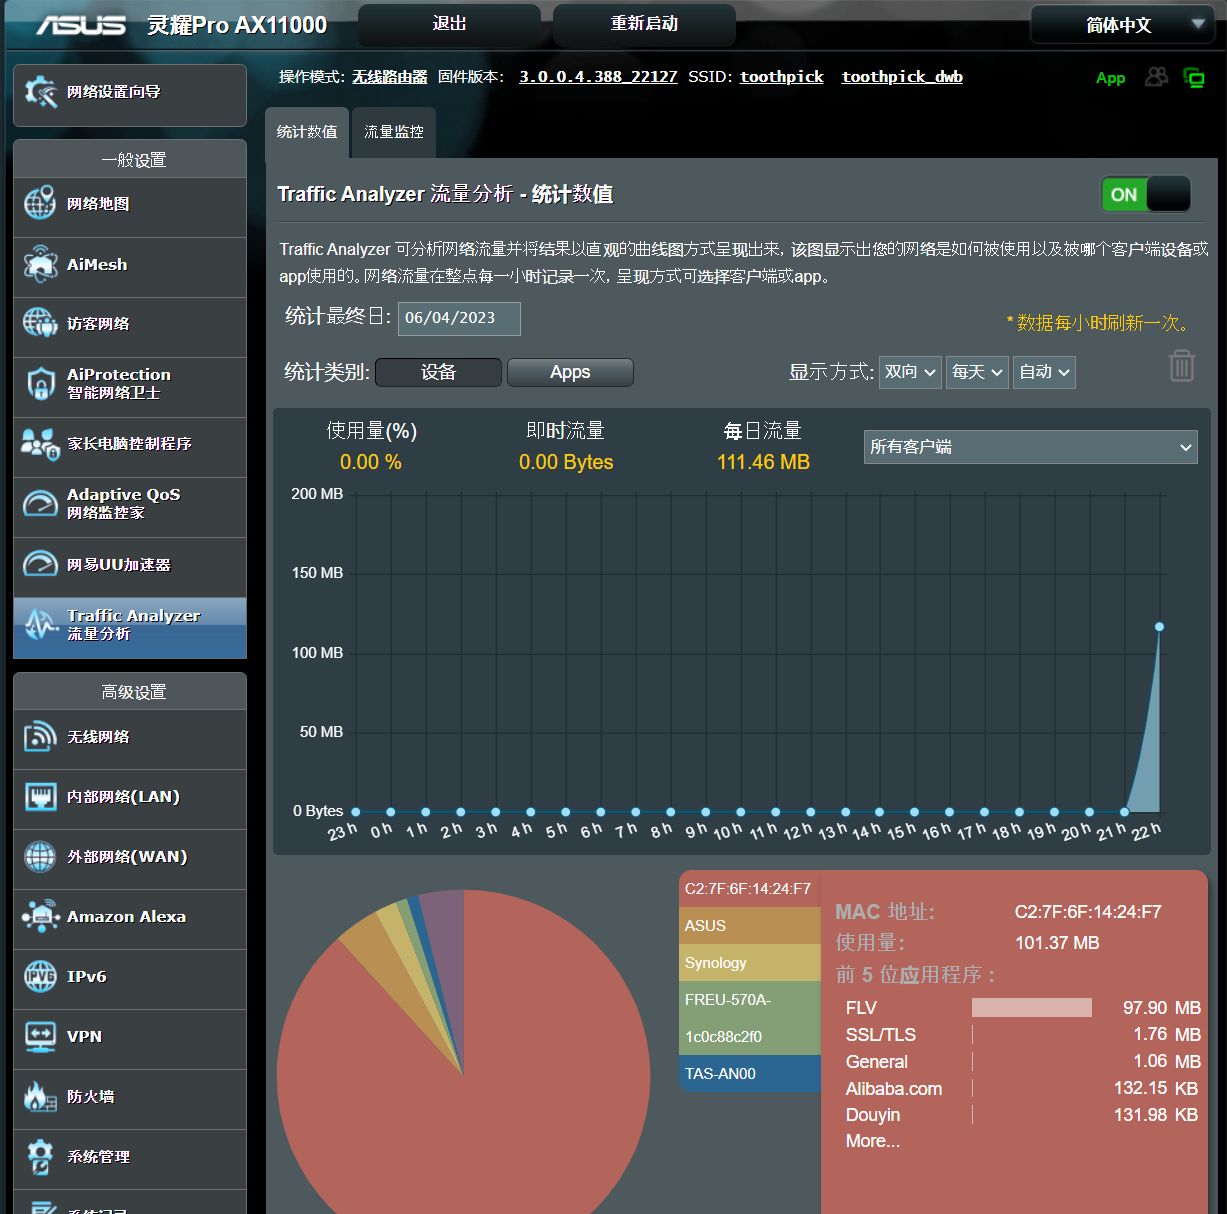Click the trash can delete-data icon
Image resolution: width=1227 pixels, height=1214 pixels.
click(1181, 365)
